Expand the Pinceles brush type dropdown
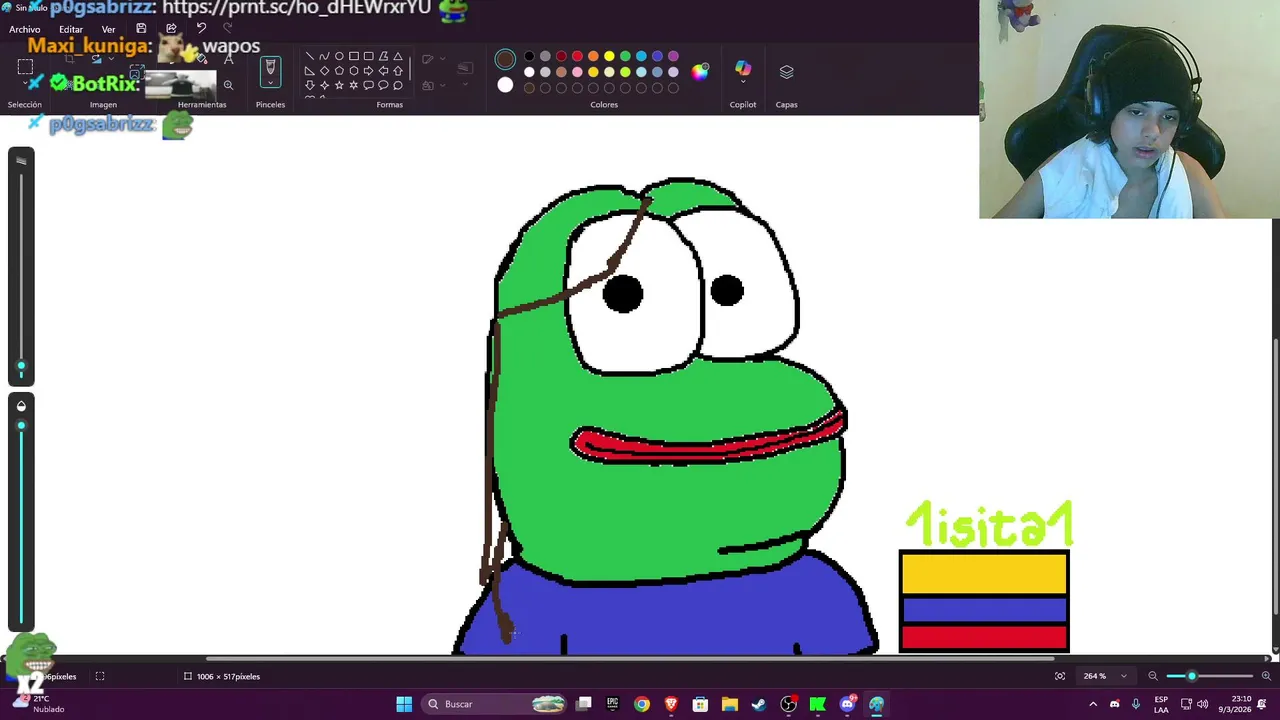This screenshot has width=1280, height=720. tap(270, 84)
